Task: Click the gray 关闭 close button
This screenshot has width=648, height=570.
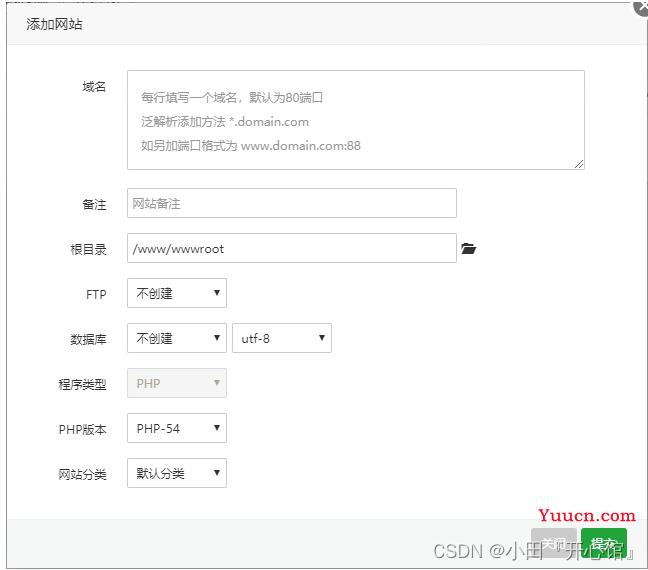Action: tap(554, 543)
